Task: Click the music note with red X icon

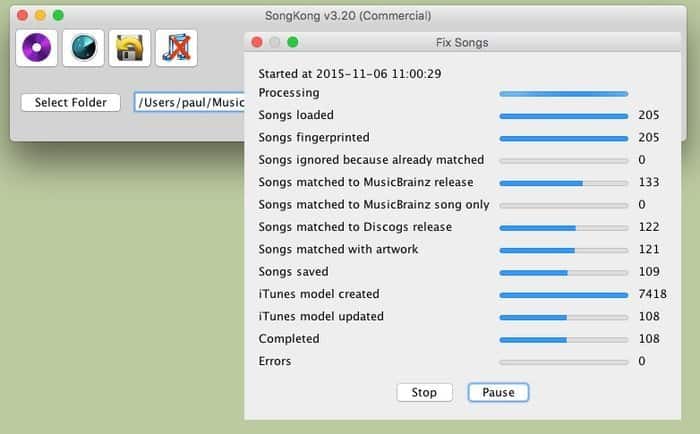Action: coord(177,48)
